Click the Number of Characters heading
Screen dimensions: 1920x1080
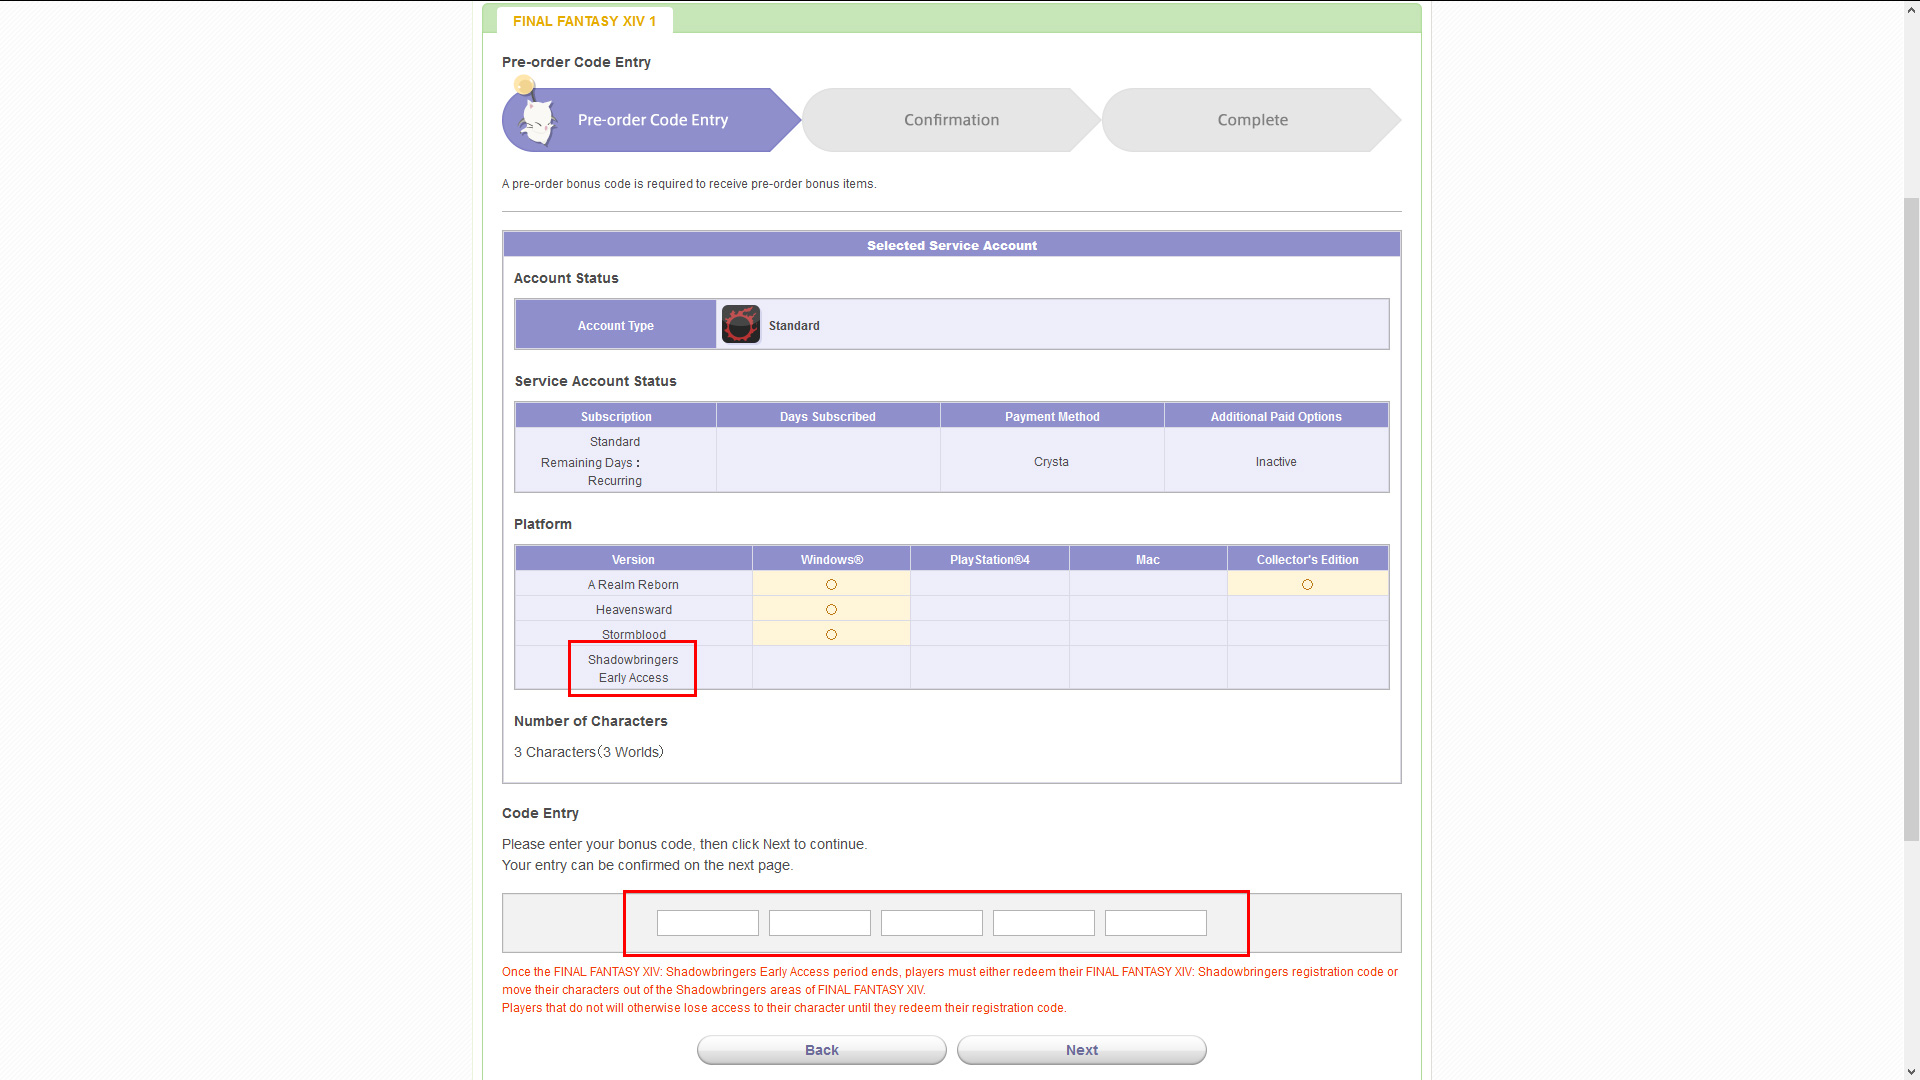(x=590, y=721)
